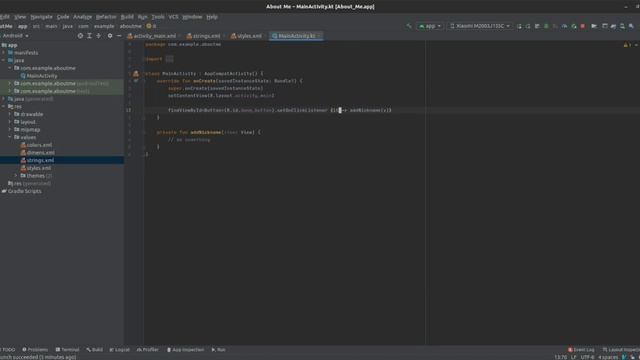Open the app run configuration dropdown
The height and width of the screenshot is (360, 640).
(x=430, y=26)
